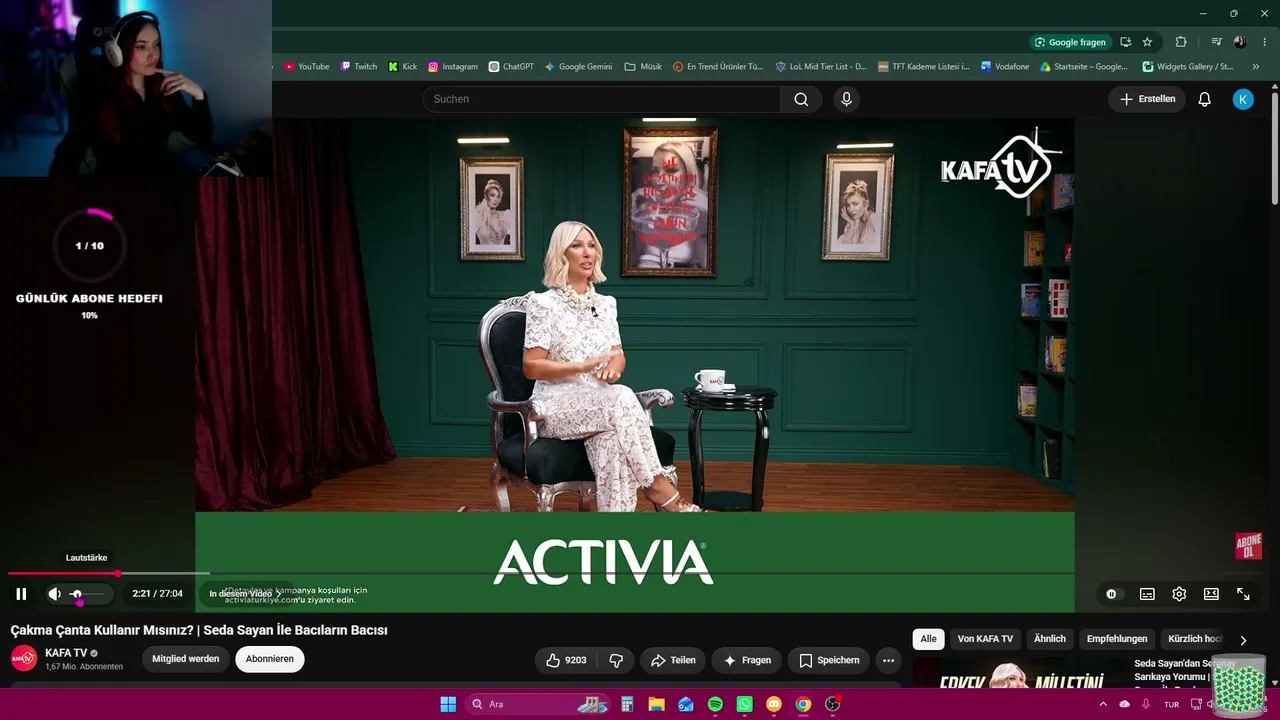
Task: Bookmark this page with the star icon
Action: click(1147, 42)
